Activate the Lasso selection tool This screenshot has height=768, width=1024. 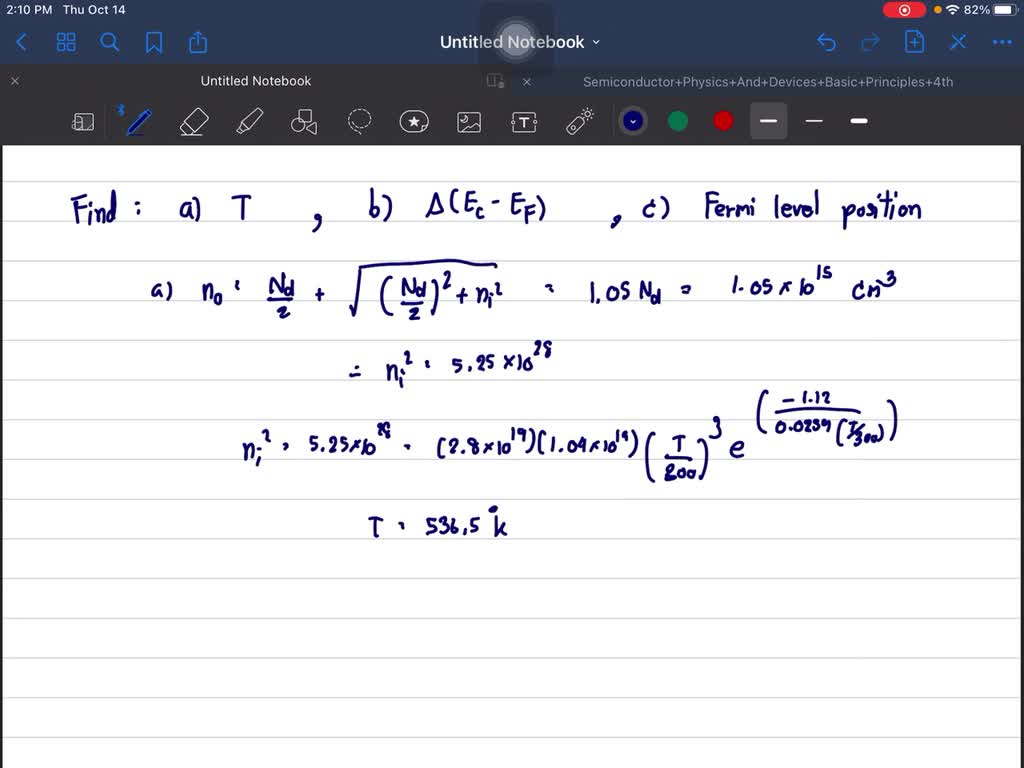(359, 121)
